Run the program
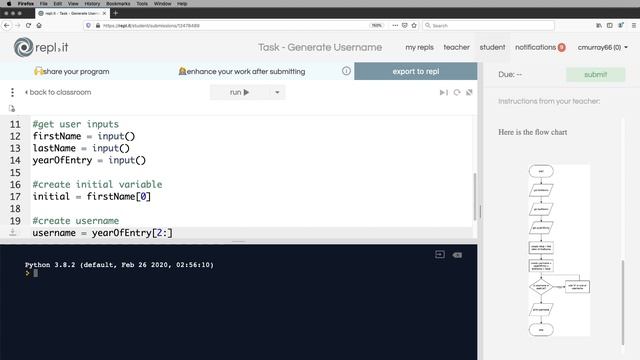The image size is (640, 360). pyautogui.click(x=240, y=93)
